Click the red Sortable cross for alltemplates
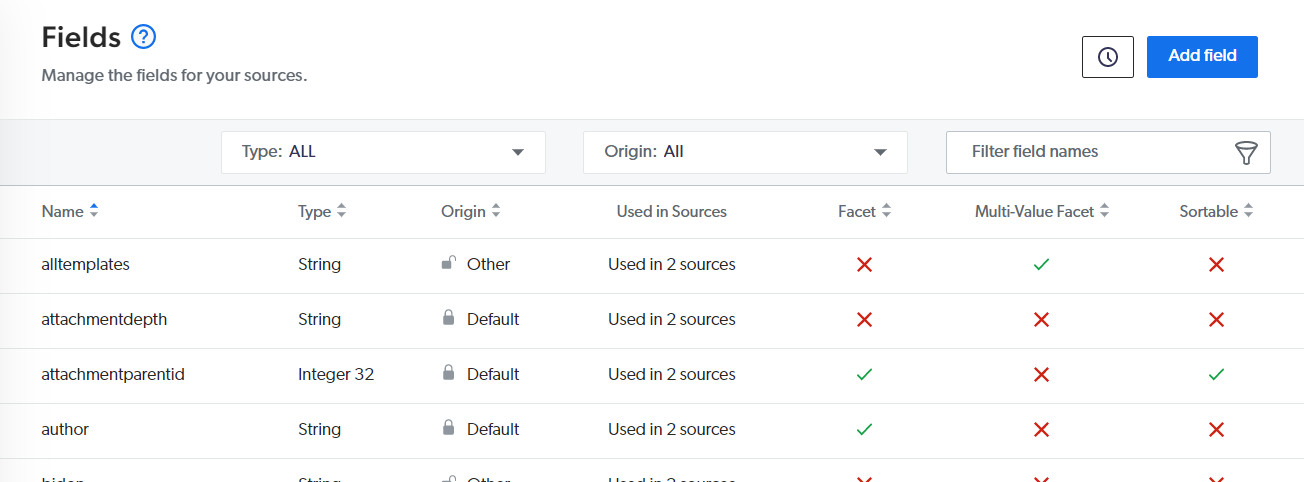The height and width of the screenshot is (482, 1304). (1216, 265)
